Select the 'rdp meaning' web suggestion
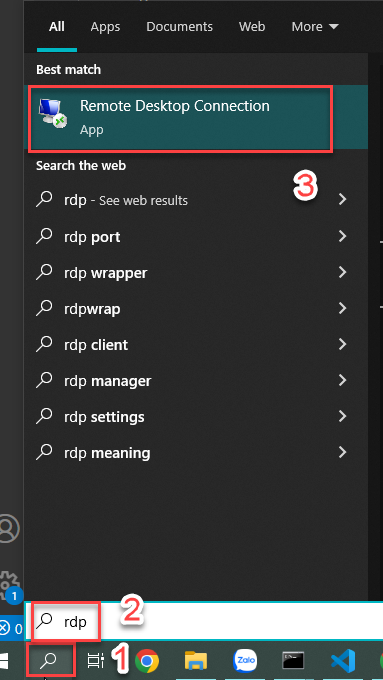383x680 pixels. [x=196, y=452]
